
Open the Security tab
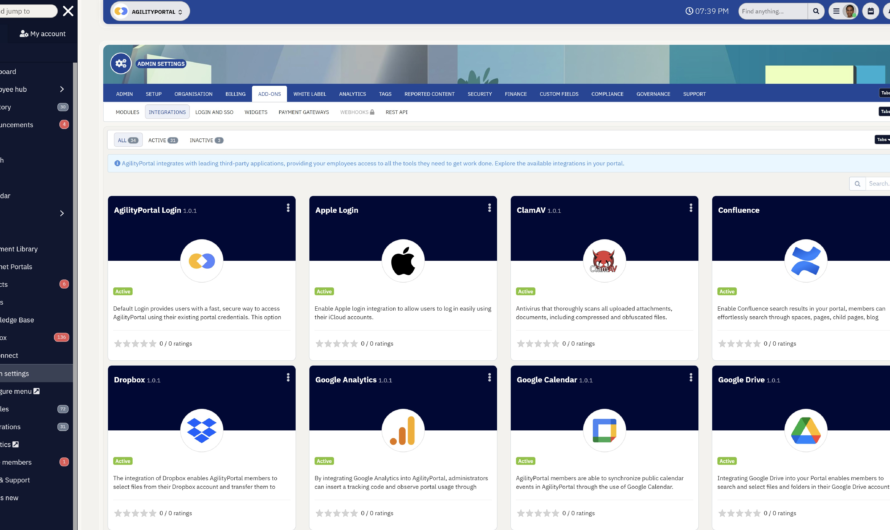[x=480, y=94]
